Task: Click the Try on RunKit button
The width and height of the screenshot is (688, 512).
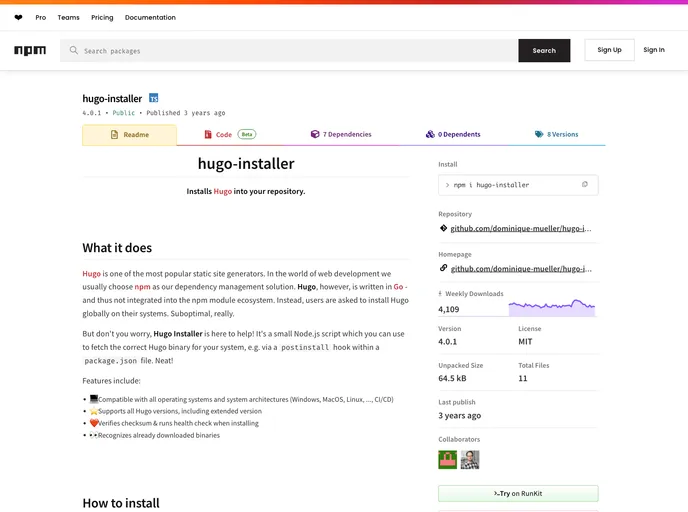Action: (x=518, y=494)
